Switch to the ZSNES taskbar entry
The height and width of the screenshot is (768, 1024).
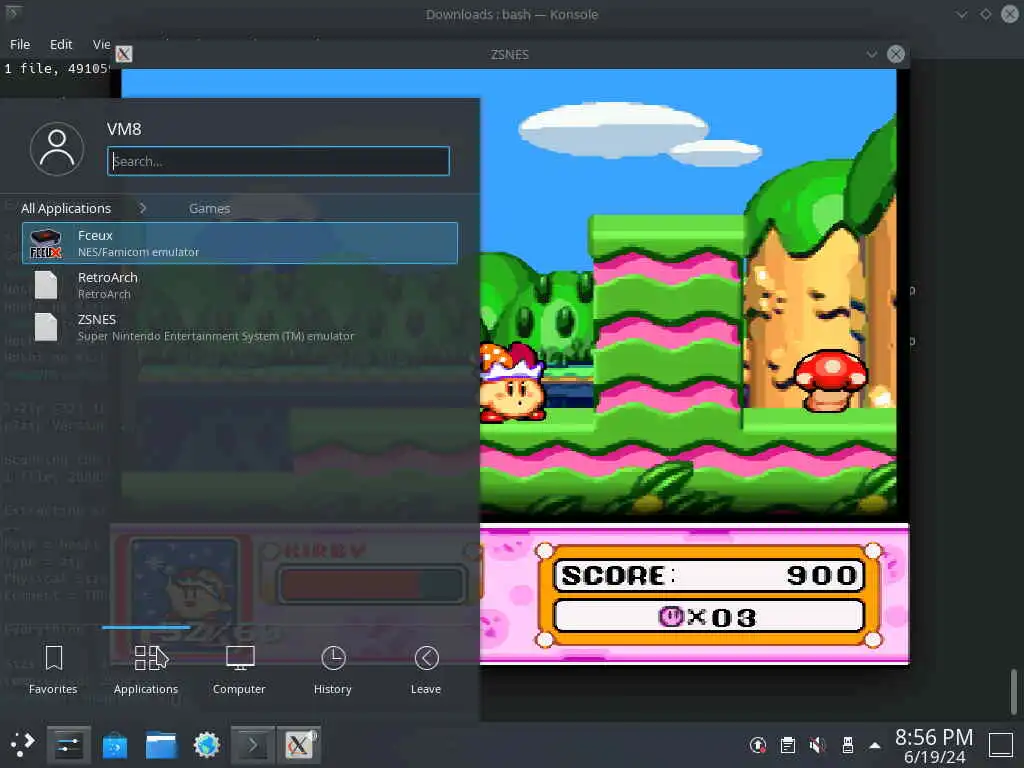pos(298,744)
